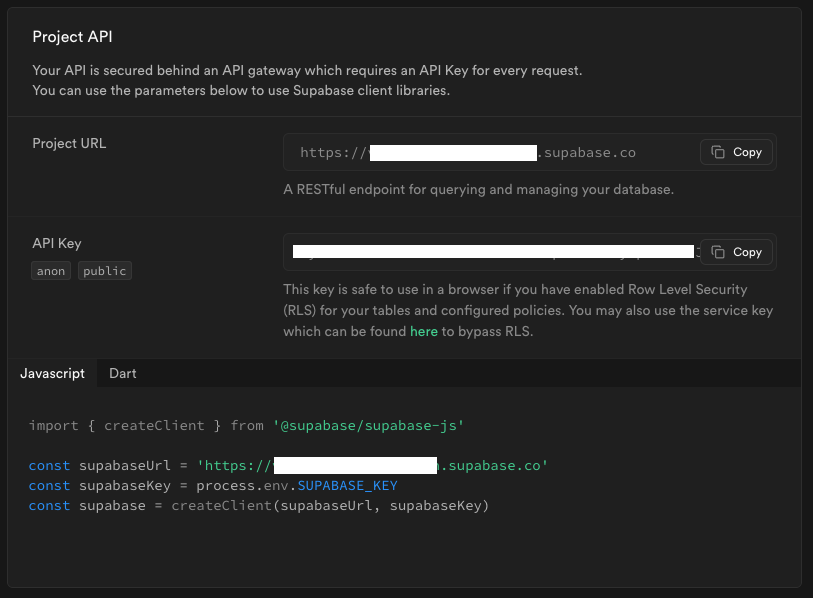Click the RESTful endpoint description text
The height and width of the screenshot is (598, 813).
coord(479,190)
